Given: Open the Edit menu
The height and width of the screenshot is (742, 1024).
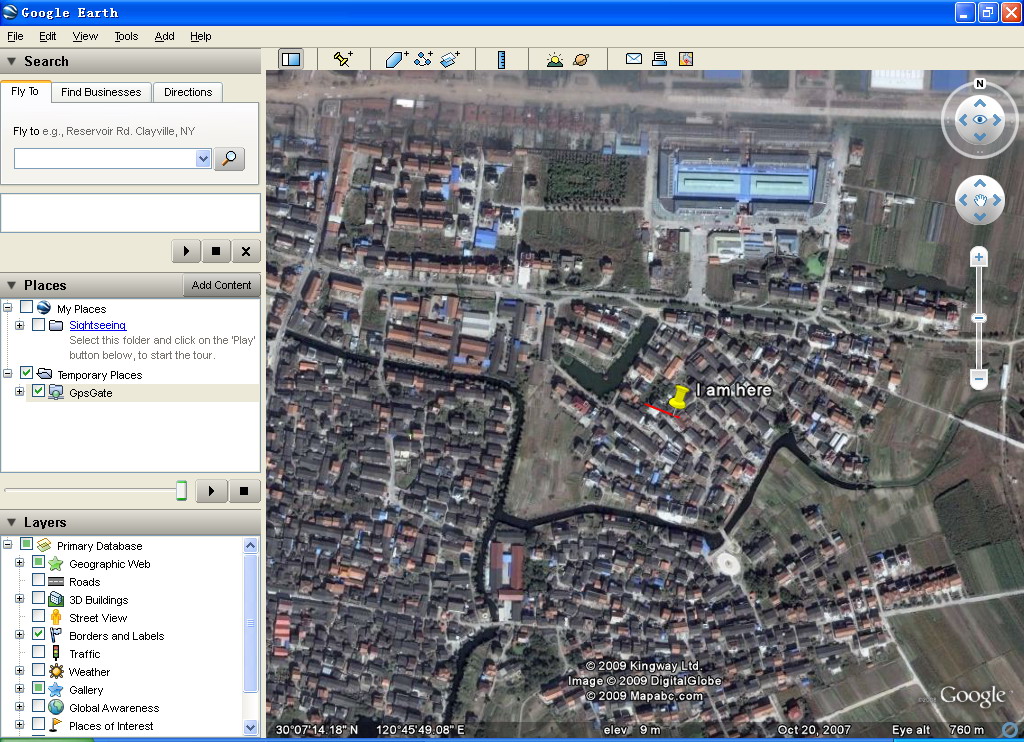Looking at the screenshot, I should click(48, 37).
